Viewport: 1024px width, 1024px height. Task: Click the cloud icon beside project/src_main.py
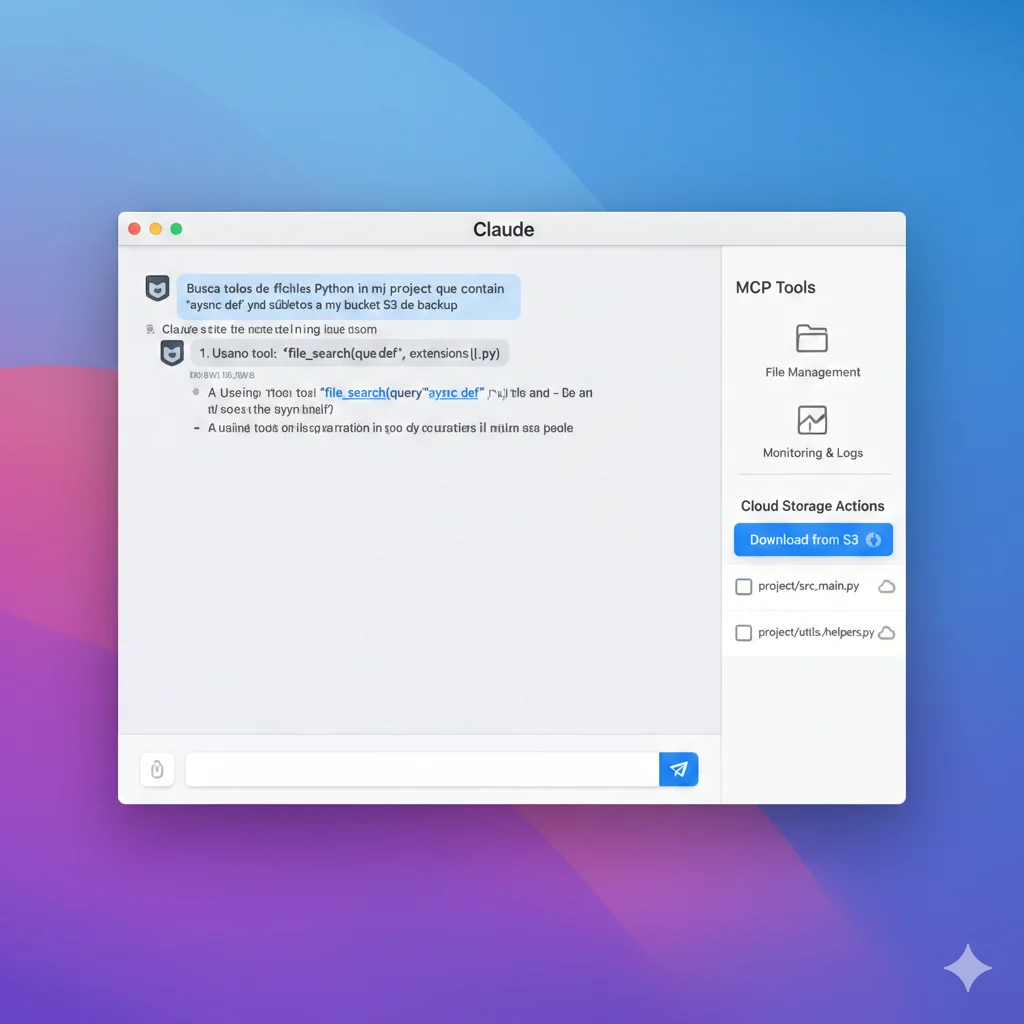point(886,587)
